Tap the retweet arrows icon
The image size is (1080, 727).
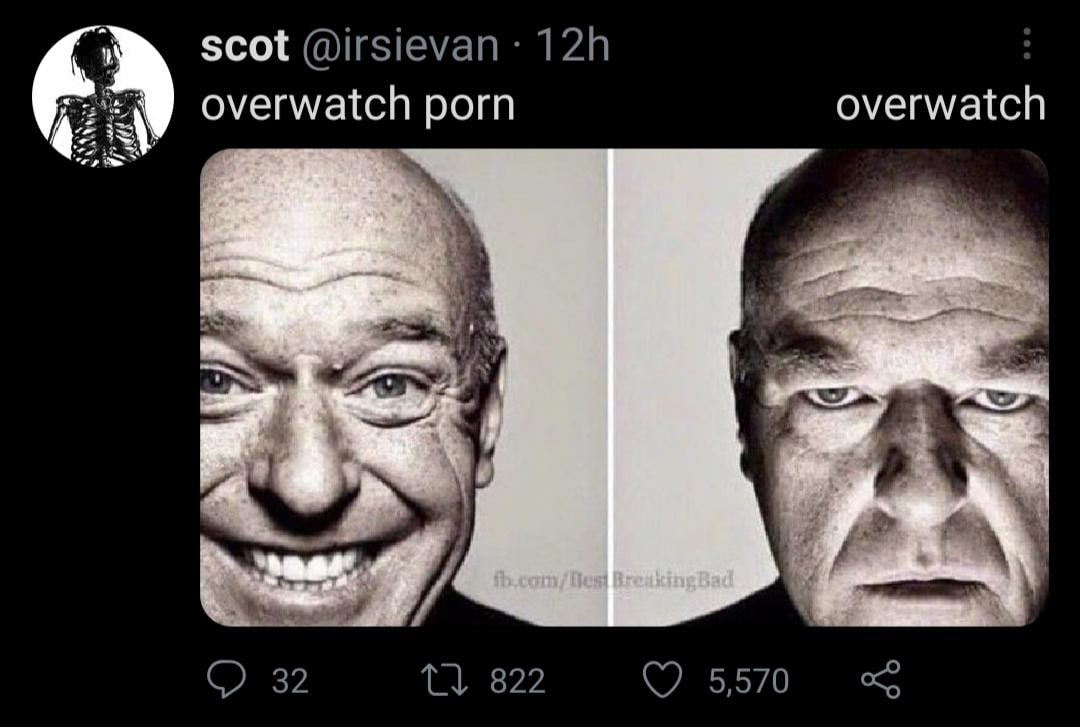point(445,679)
